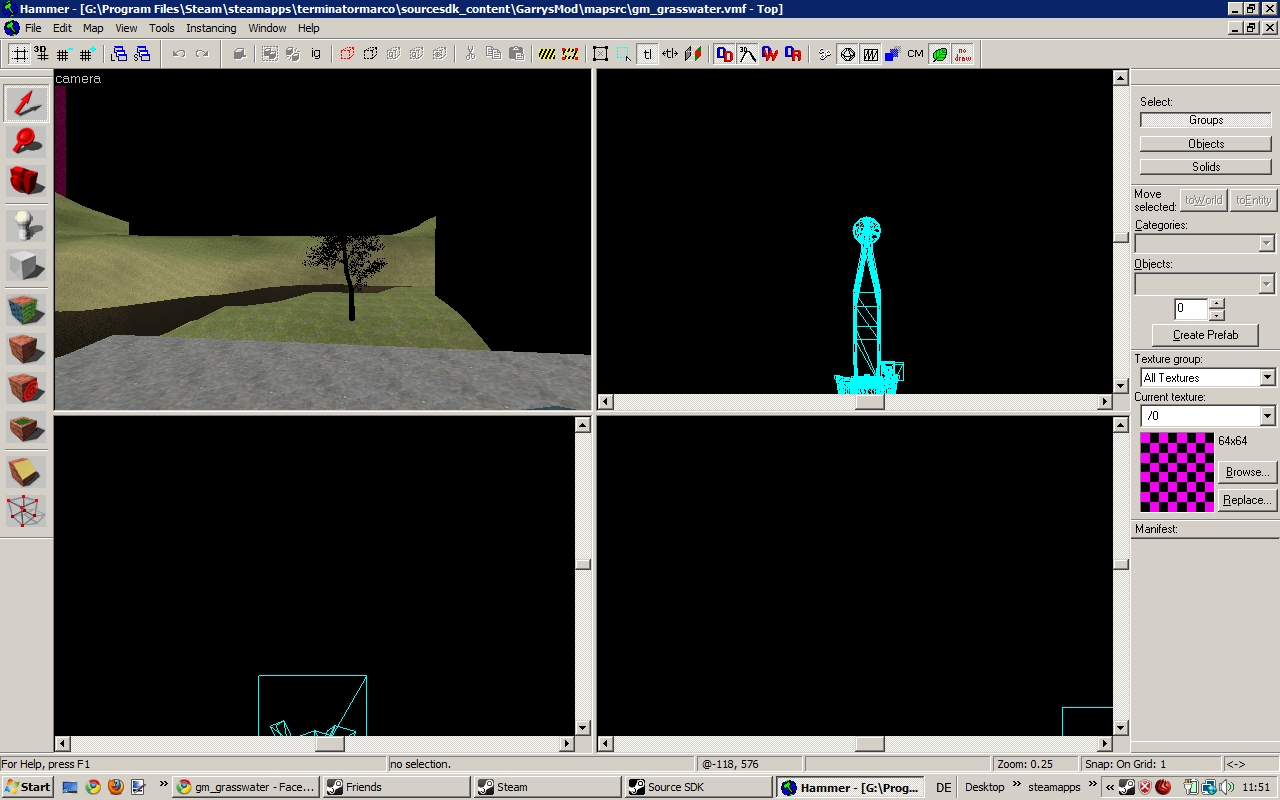This screenshot has height=800, width=1280.
Task: Open the Texture group dropdown
Action: coord(1267,378)
